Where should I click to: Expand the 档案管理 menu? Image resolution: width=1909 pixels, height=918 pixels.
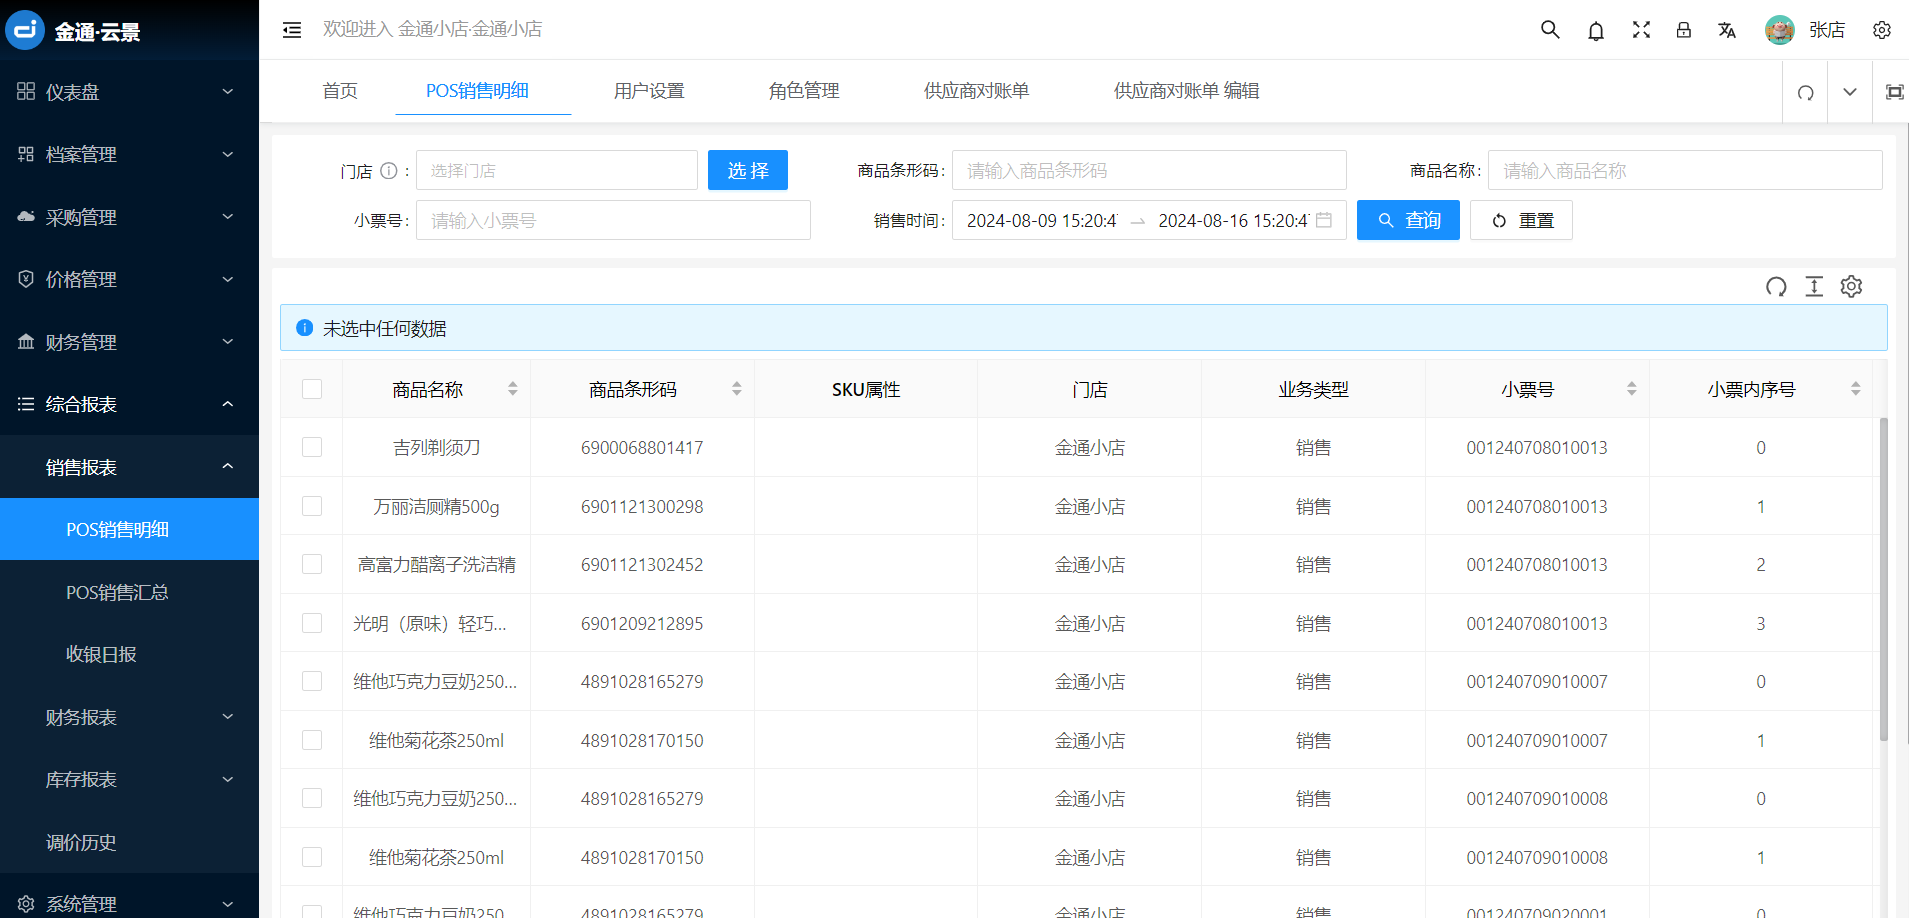click(x=129, y=155)
